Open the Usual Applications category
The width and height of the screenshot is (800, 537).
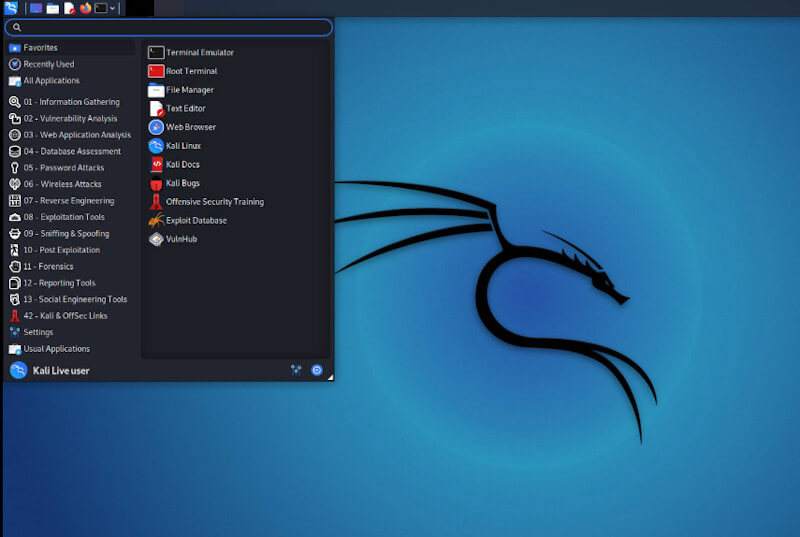[71, 349]
